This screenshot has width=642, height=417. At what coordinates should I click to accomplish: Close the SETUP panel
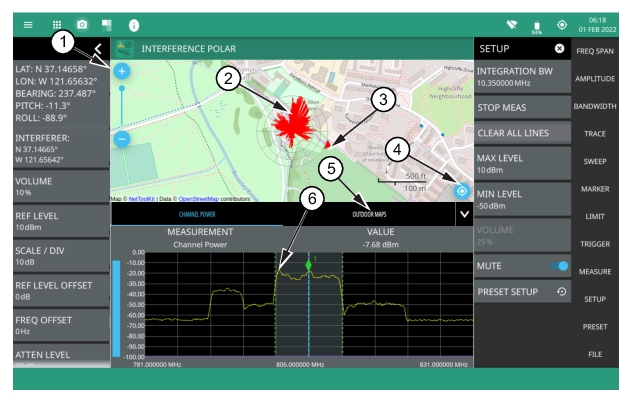(559, 48)
